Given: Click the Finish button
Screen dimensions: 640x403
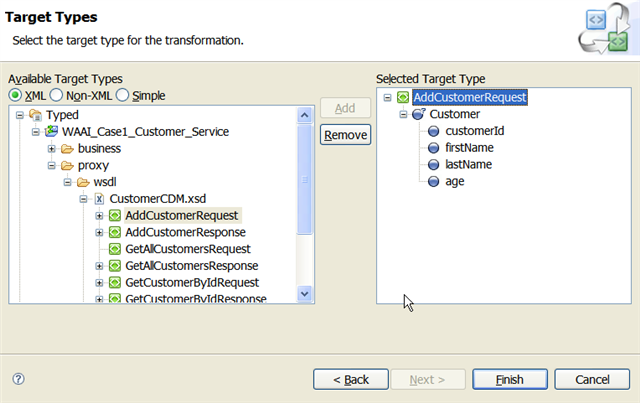Looking at the screenshot, I should coord(509,379).
